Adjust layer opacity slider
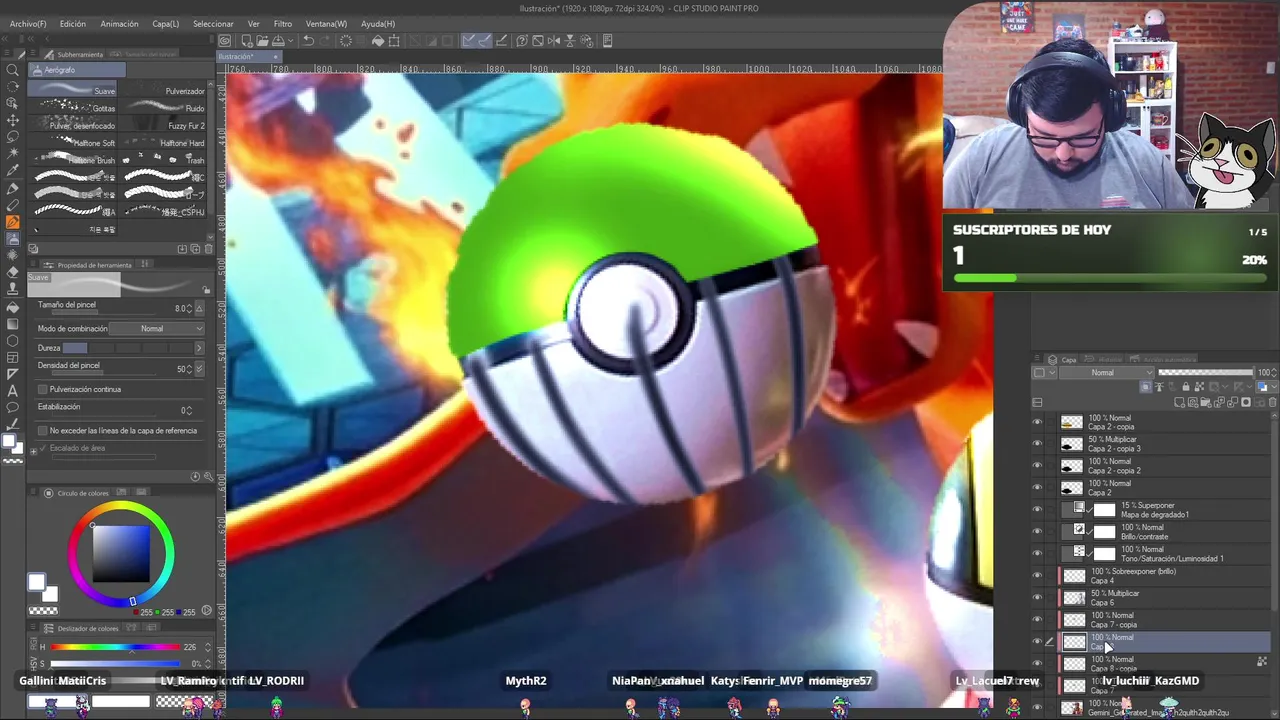This screenshot has height=720, width=1280. pyautogui.click(x=1204, y=373)
